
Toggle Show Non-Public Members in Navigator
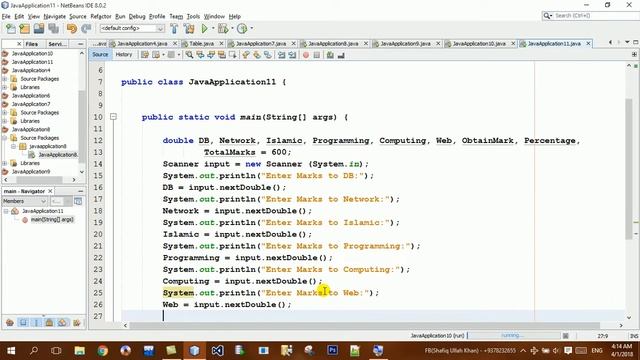point(49,322)
